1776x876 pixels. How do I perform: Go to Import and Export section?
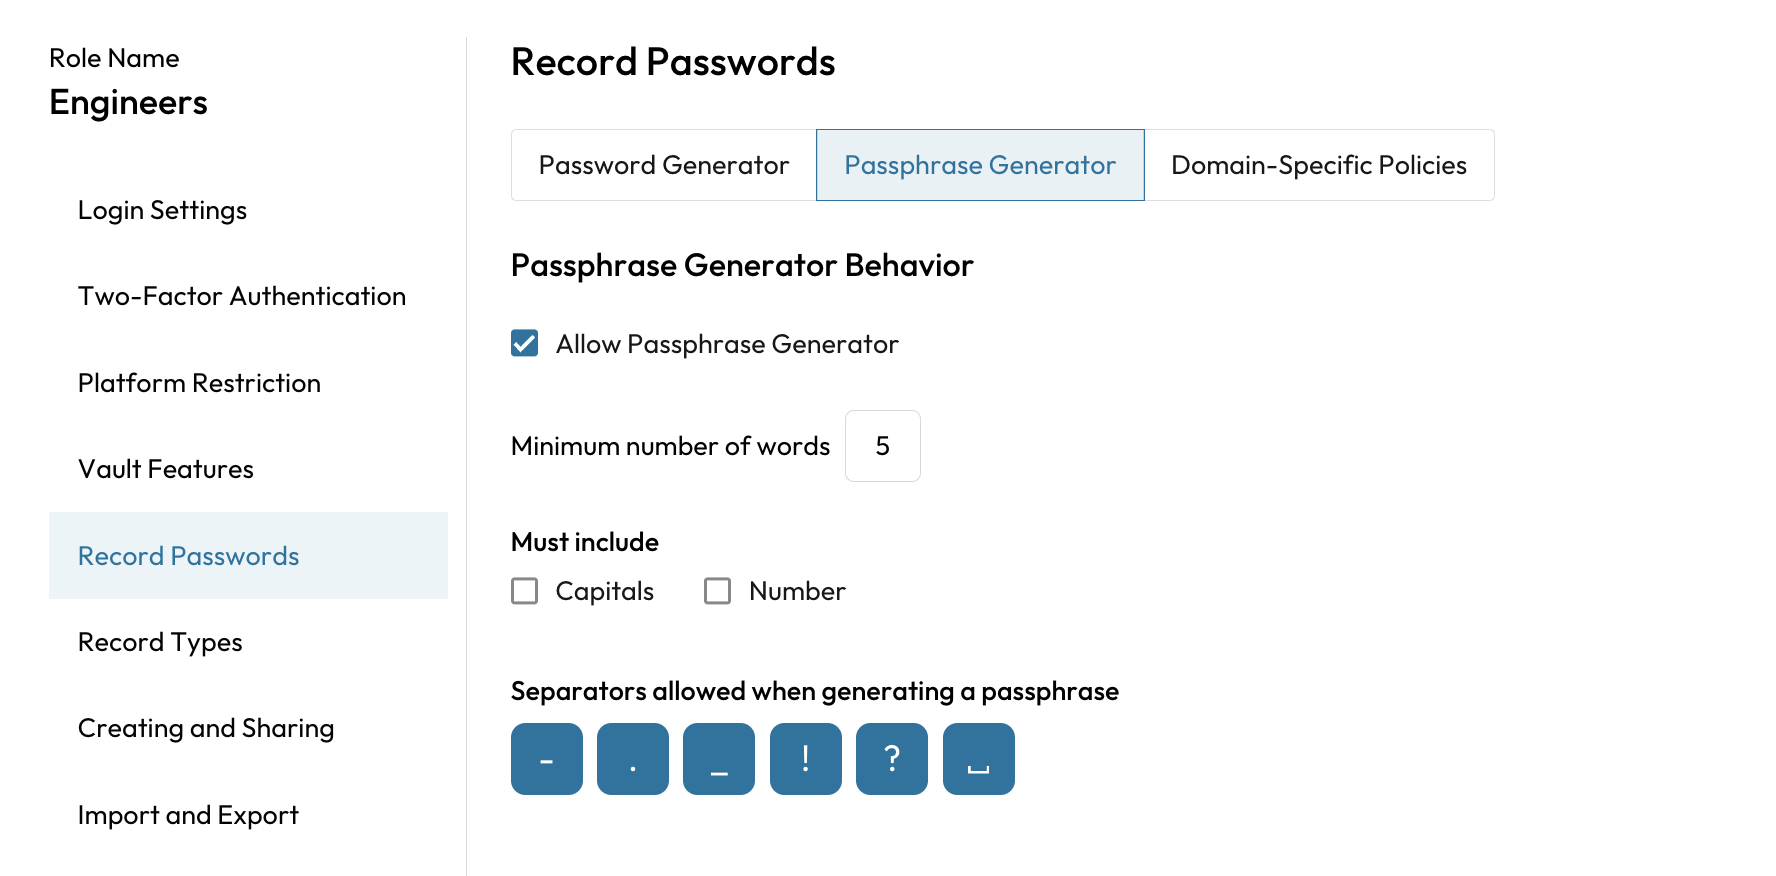(x=188, y=815)
